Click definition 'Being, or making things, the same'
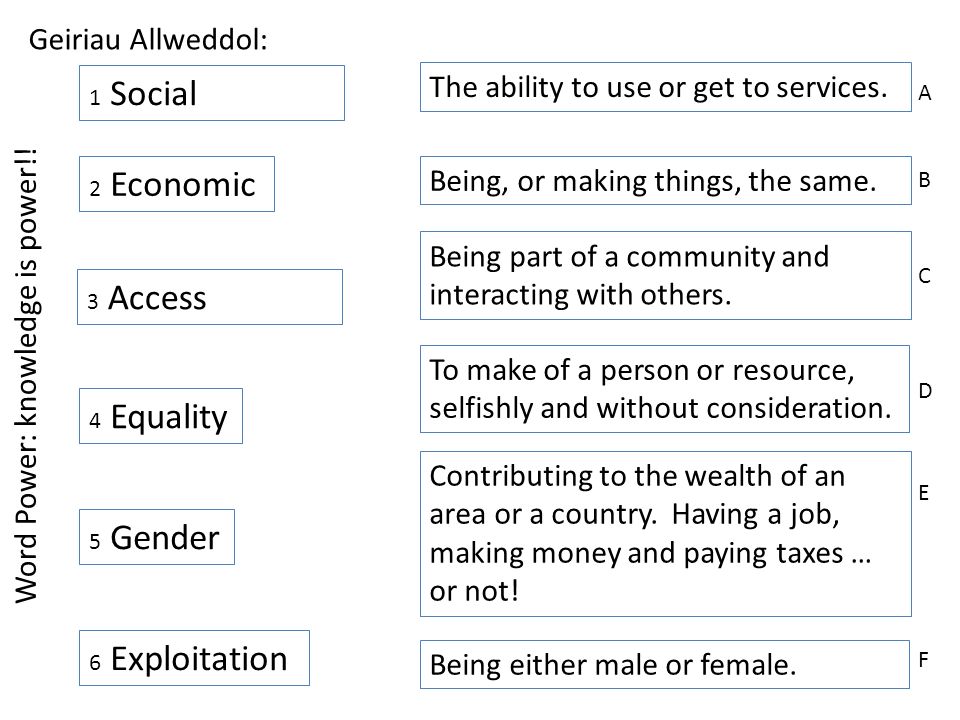The width and height of the screenshot is (960, 720). (666, 181)
